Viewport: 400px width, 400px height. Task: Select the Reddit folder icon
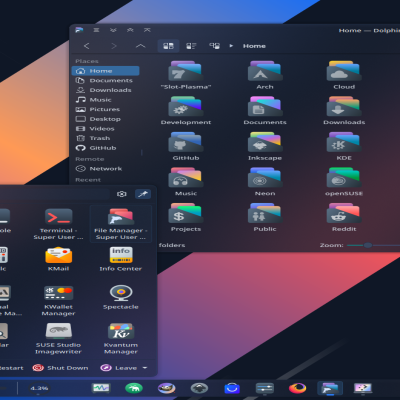344,213
